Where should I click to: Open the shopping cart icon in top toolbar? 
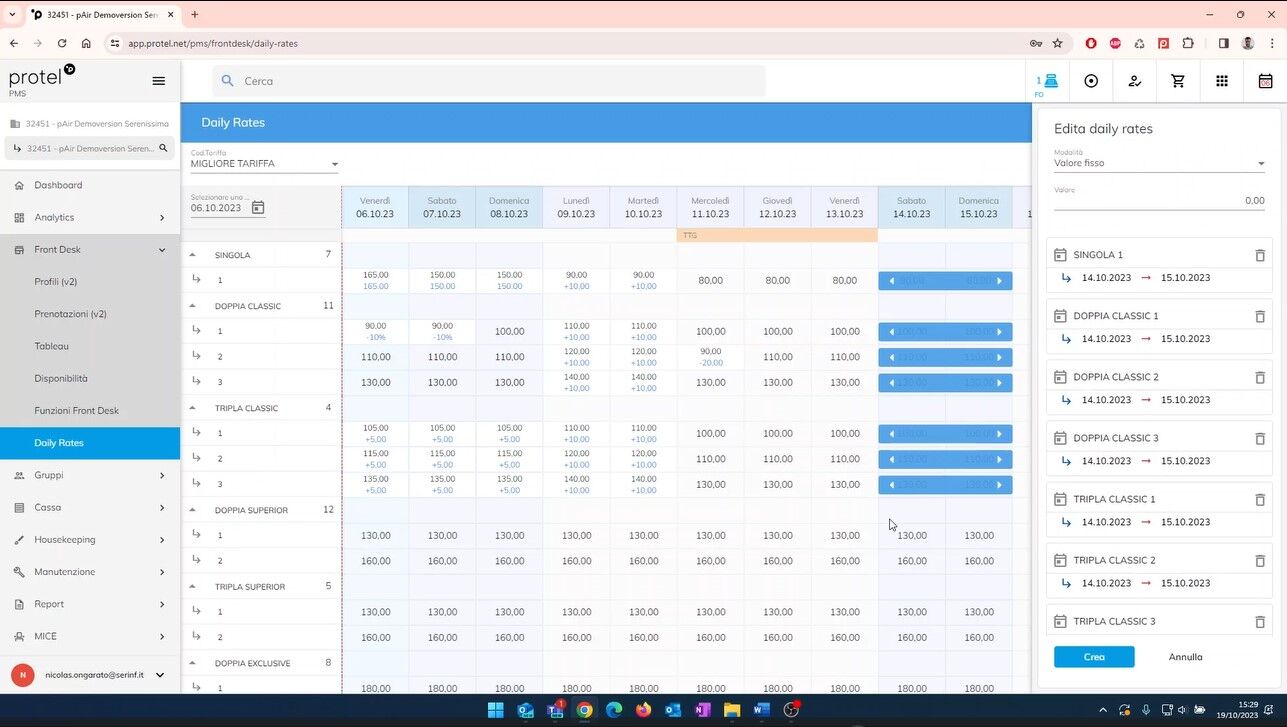click(x=1178, y=81)
